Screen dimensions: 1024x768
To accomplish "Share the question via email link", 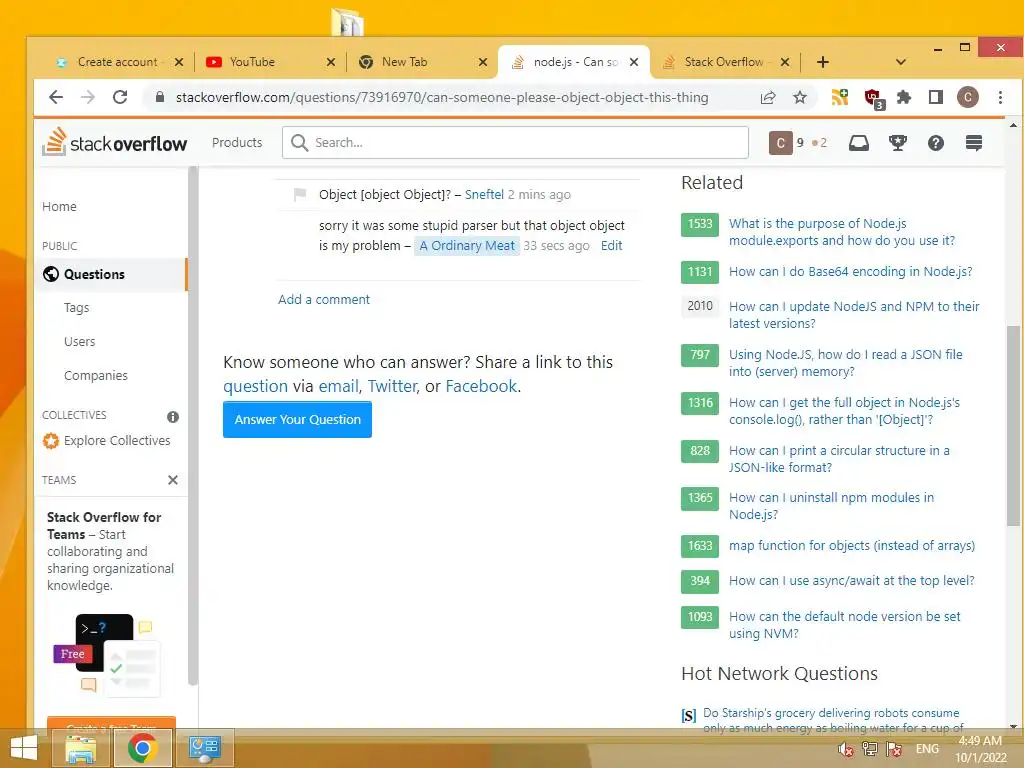I will pyautogui.click(x=338, y=386).
